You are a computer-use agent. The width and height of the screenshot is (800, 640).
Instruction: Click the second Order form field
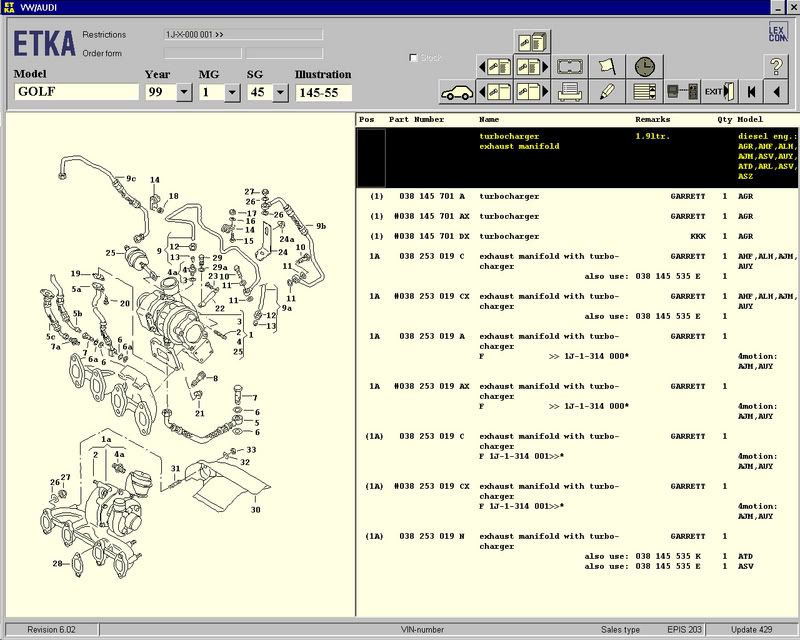[284, 53]
